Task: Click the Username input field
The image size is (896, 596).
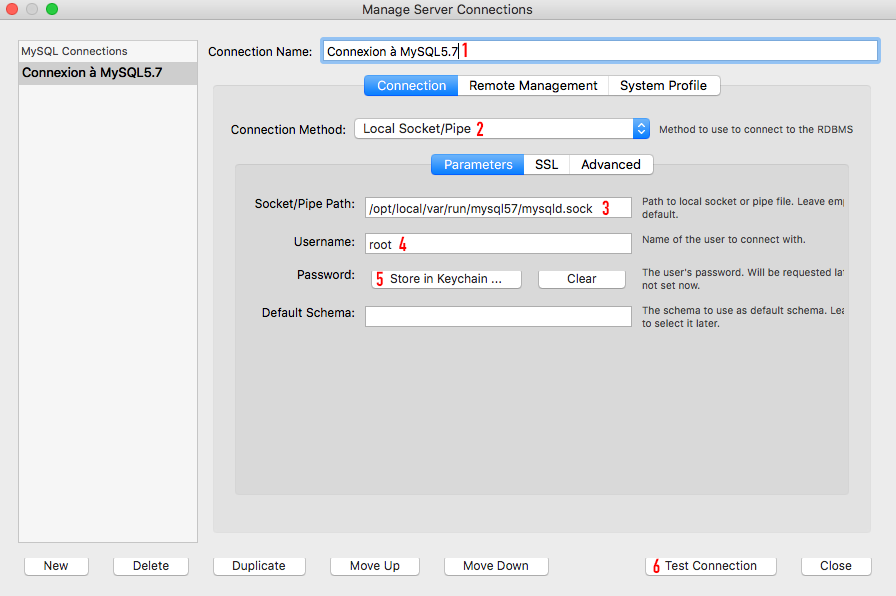Action: (x=498, y=244)
